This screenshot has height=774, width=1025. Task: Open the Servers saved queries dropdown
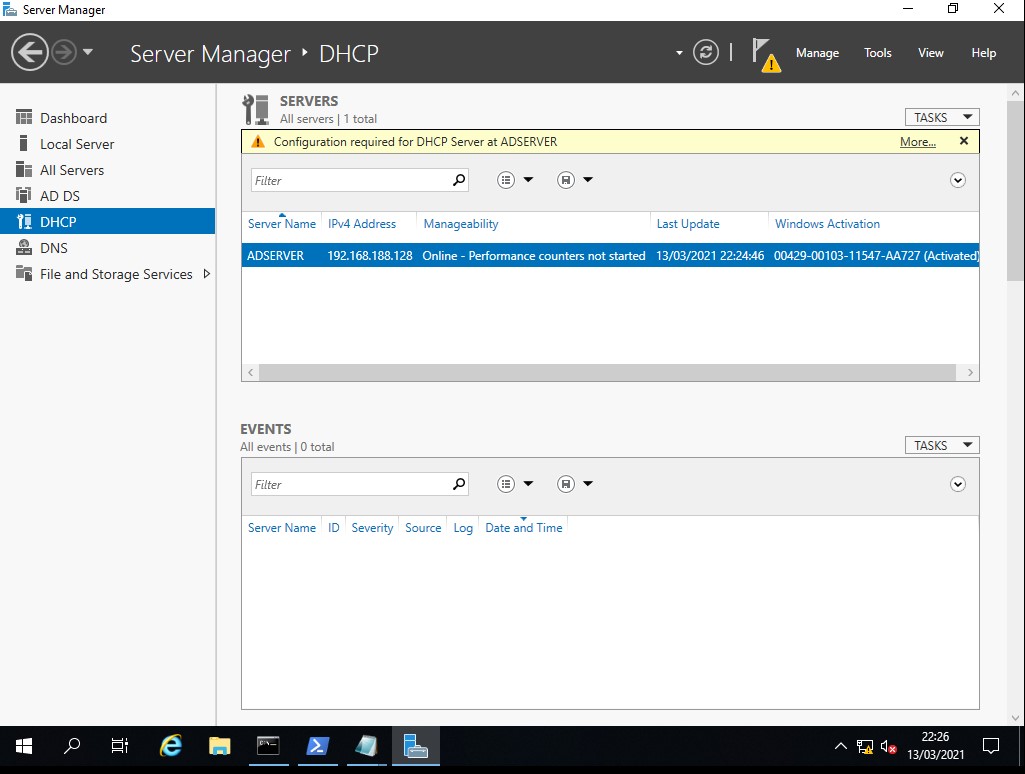(575, 180)
